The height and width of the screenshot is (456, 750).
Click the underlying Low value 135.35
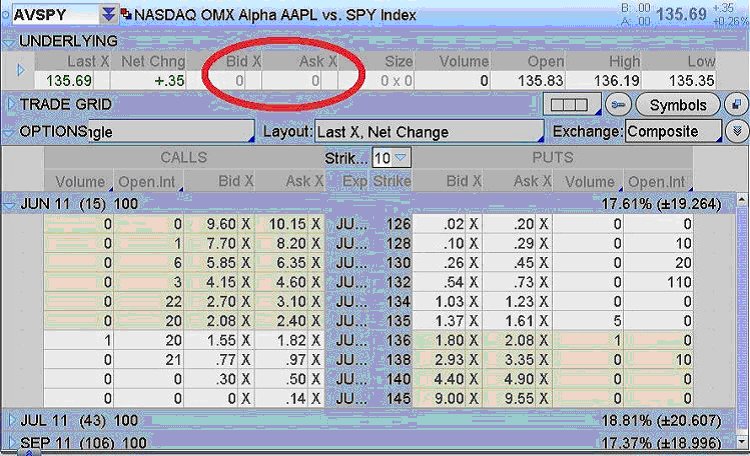pyautogui.click(x=692, y=80)
